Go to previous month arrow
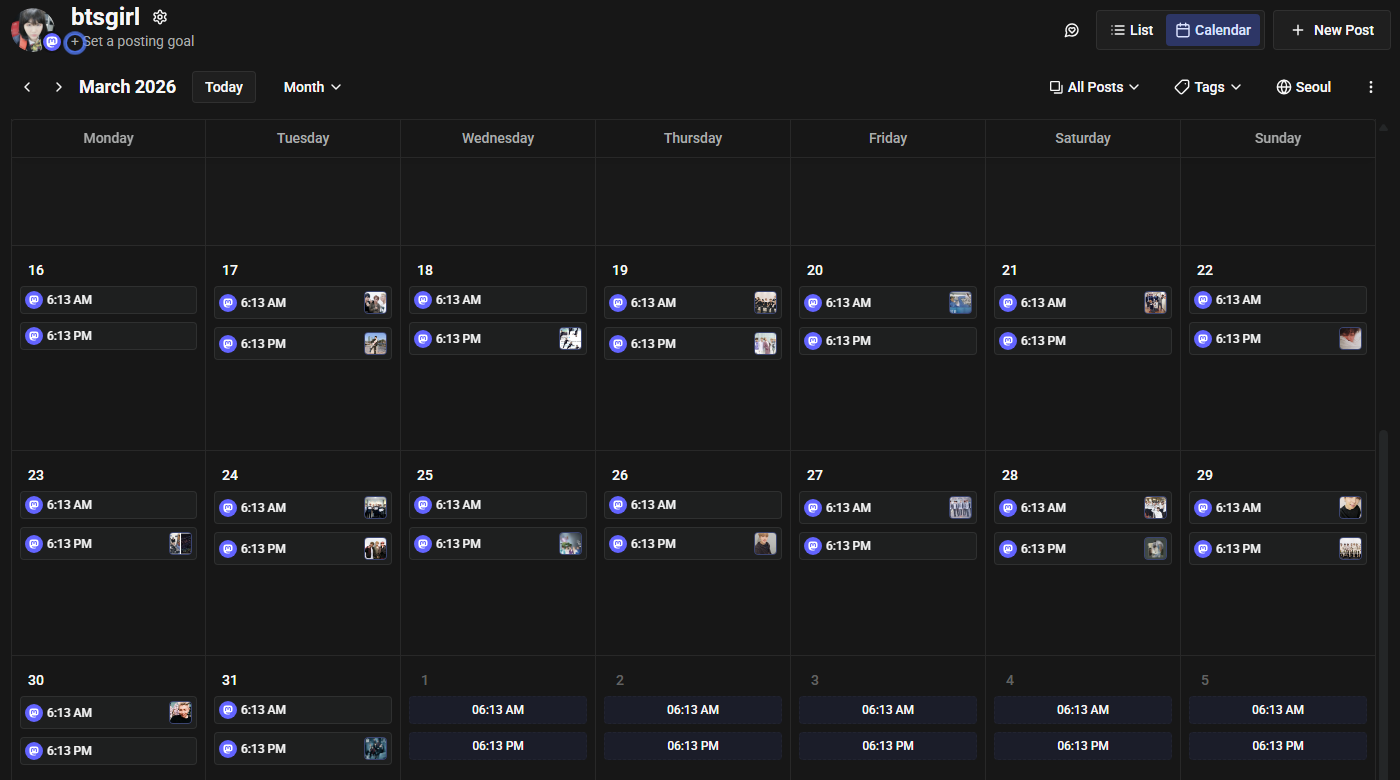This screenshot has width=1400, height=780. pos(27,87)
